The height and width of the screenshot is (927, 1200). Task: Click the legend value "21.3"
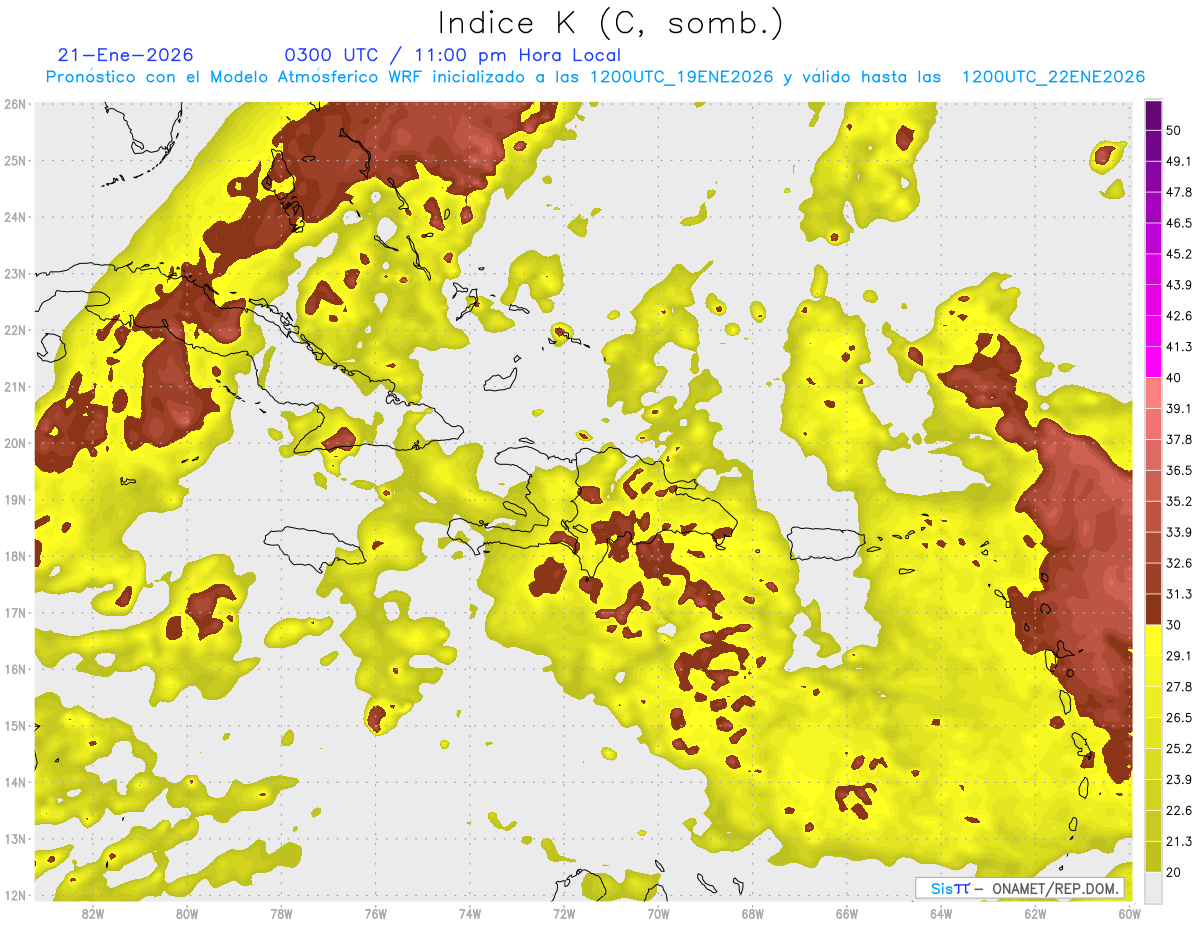(1178, 841)
